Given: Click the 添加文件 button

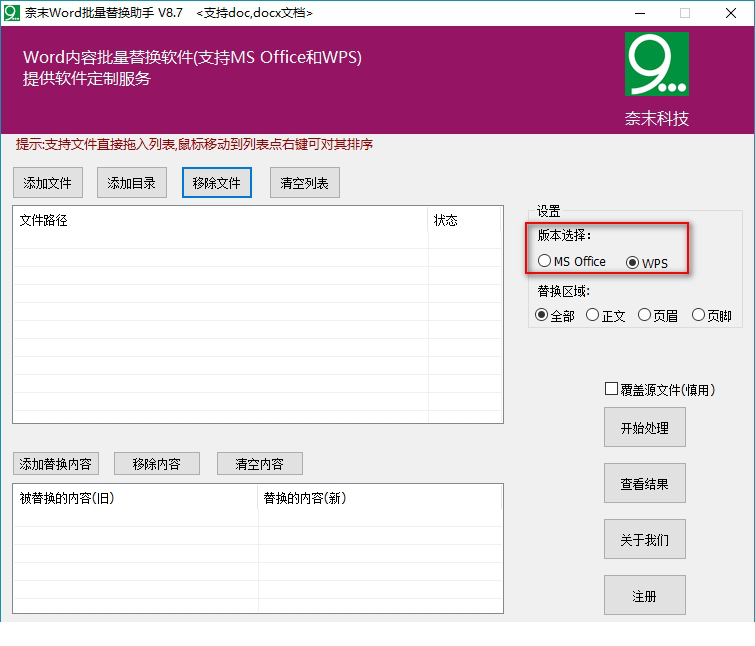Looking at the screenshot, I should click(48, 183).
